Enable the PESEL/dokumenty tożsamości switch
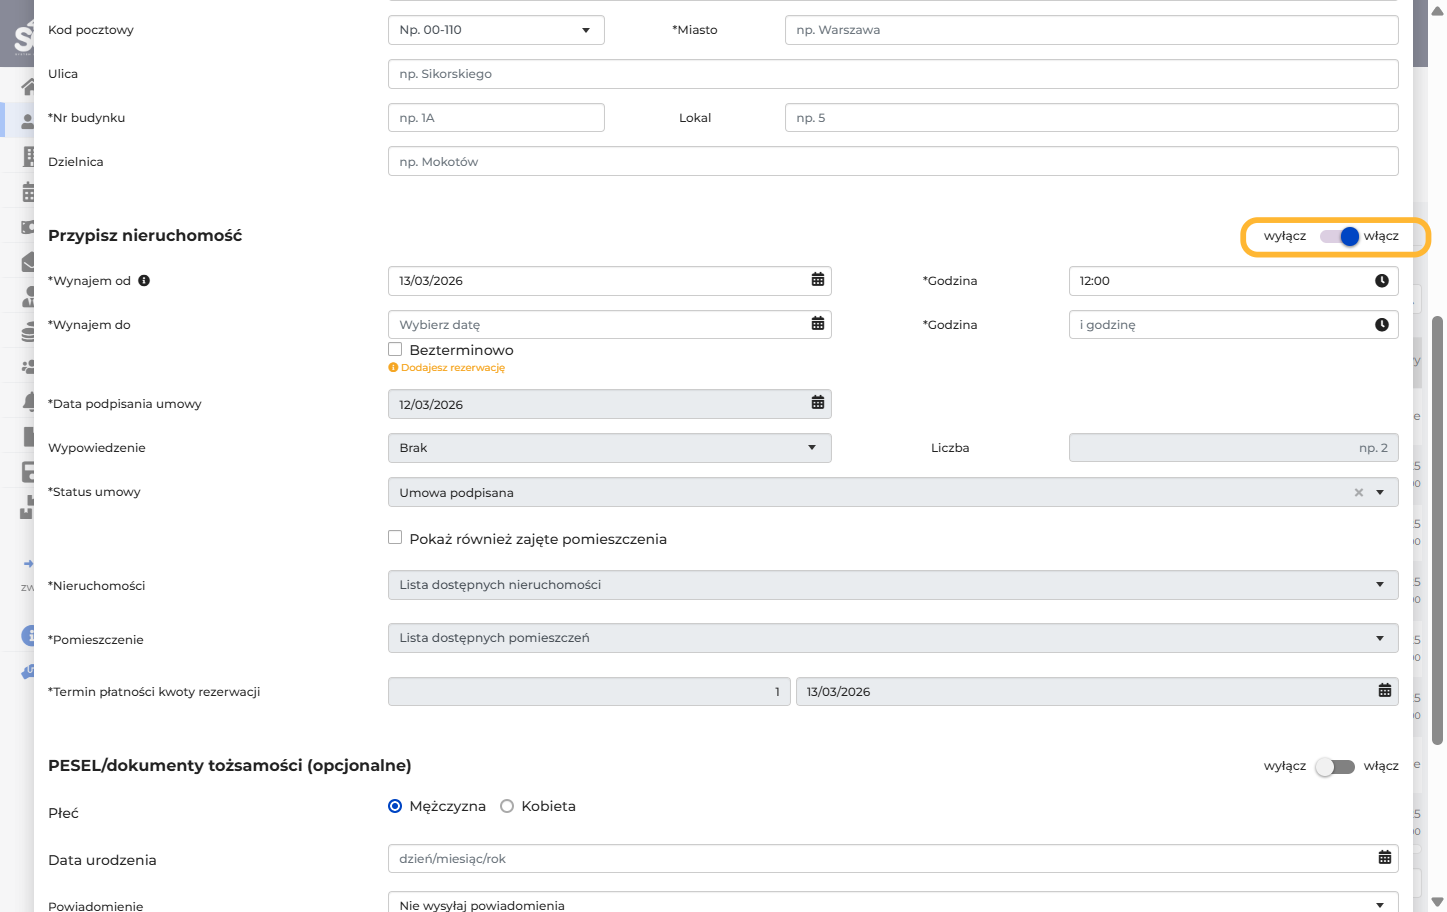 coord(1335,767)
